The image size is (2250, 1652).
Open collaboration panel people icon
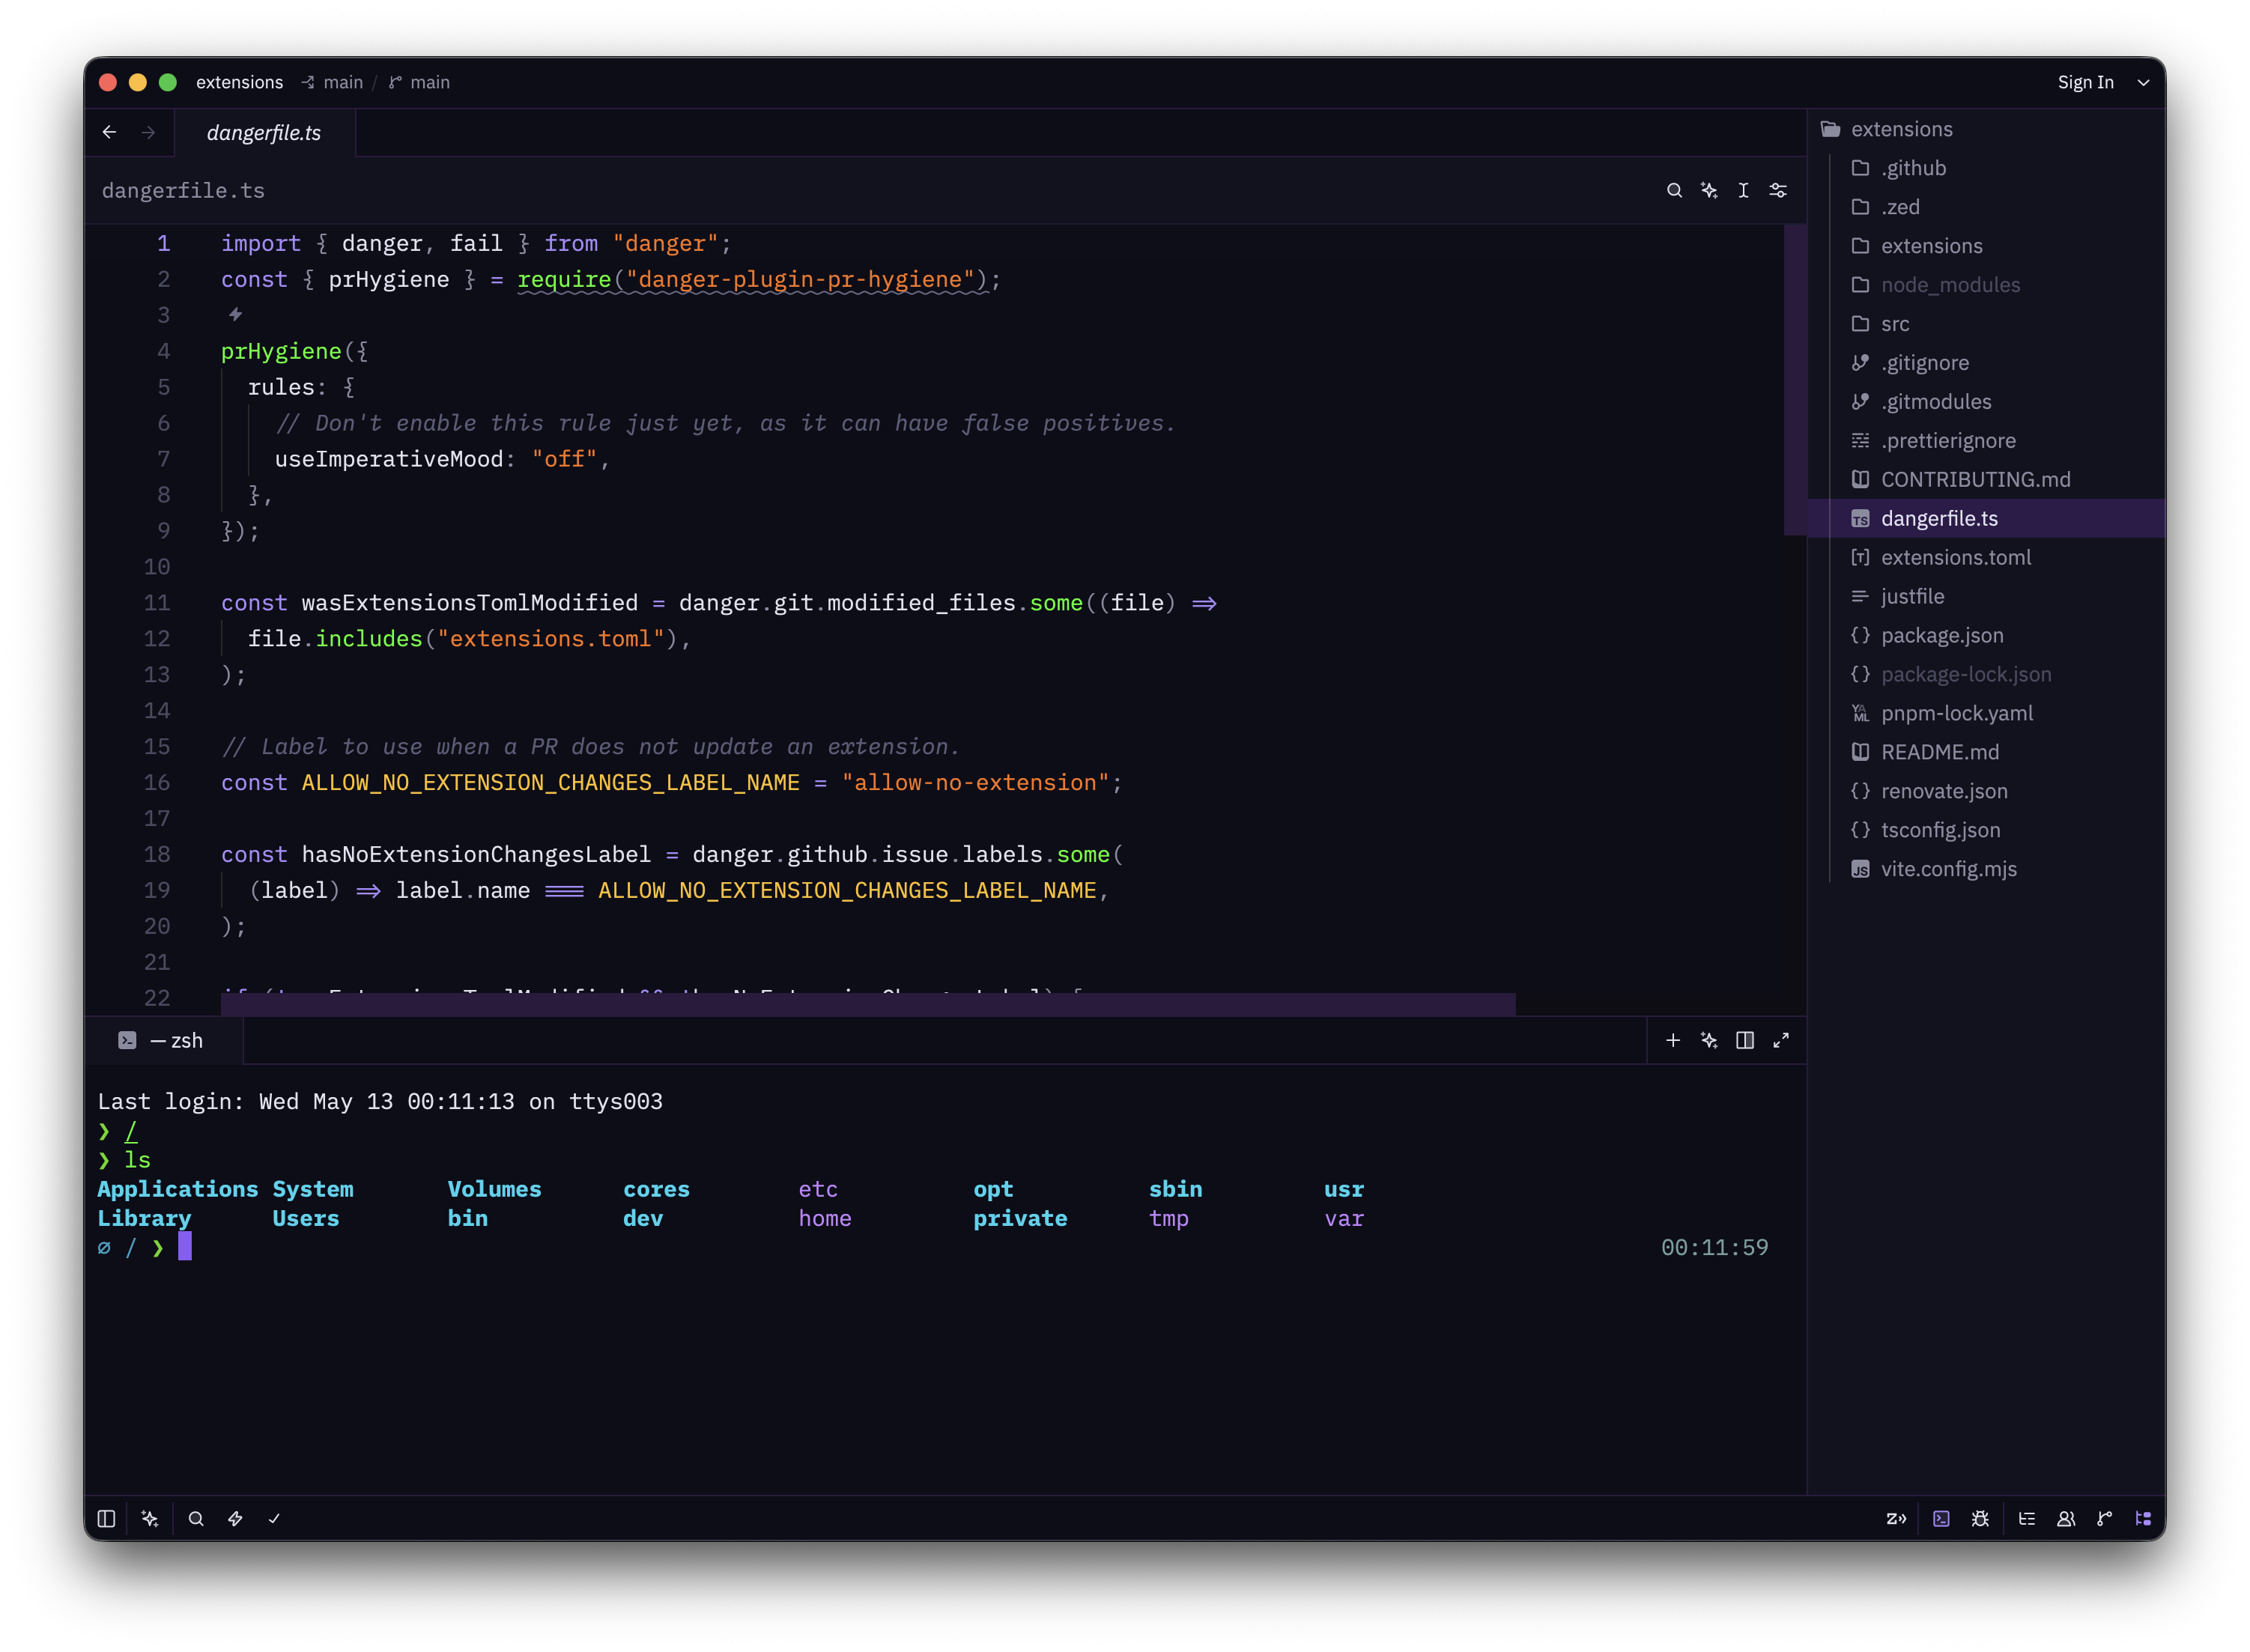tap(2066, 1519)
